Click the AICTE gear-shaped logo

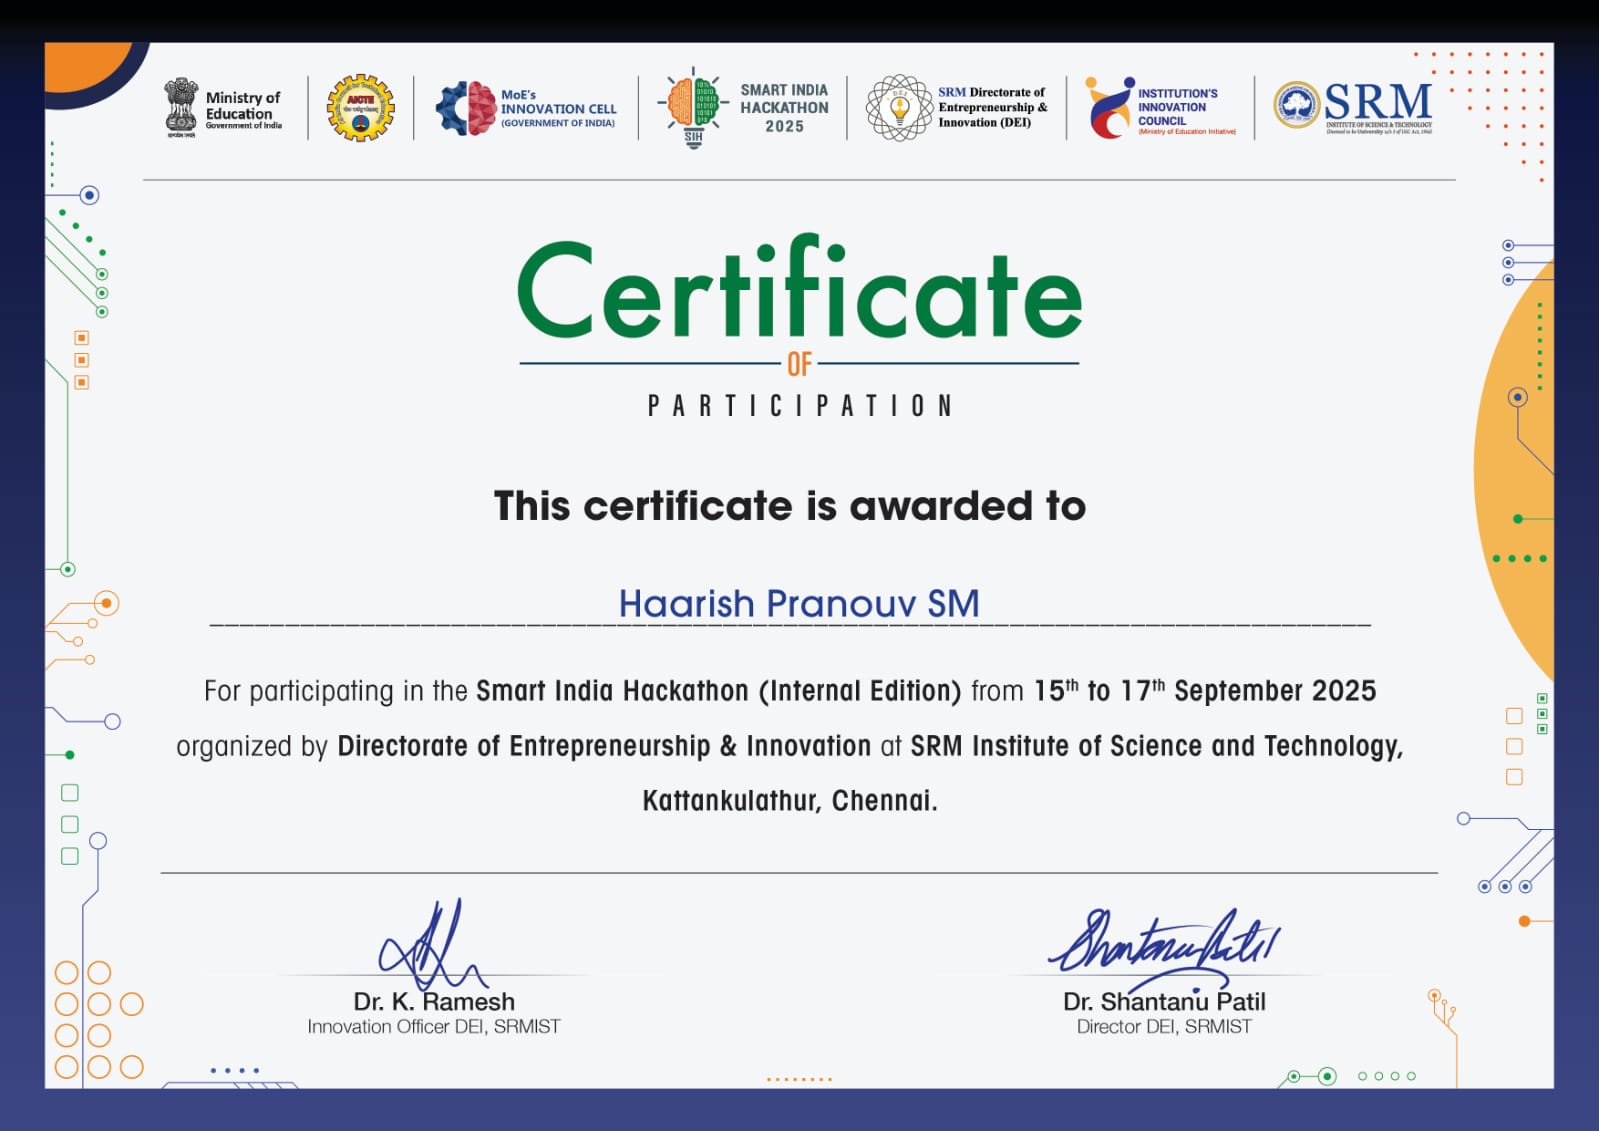(360, 107)
